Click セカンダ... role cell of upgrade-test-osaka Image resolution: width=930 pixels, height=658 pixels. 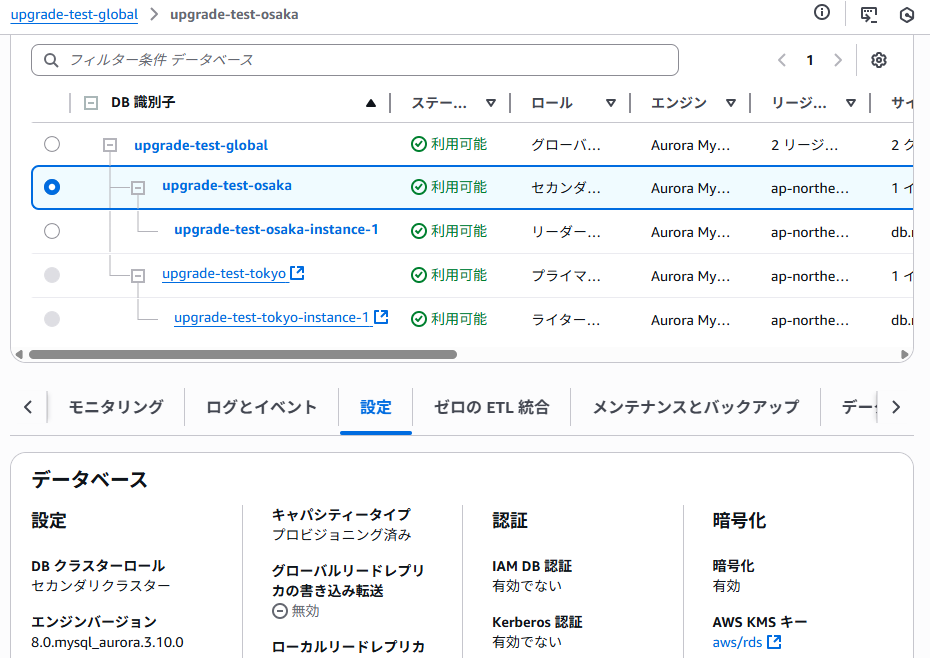click(x=566, y=188)
